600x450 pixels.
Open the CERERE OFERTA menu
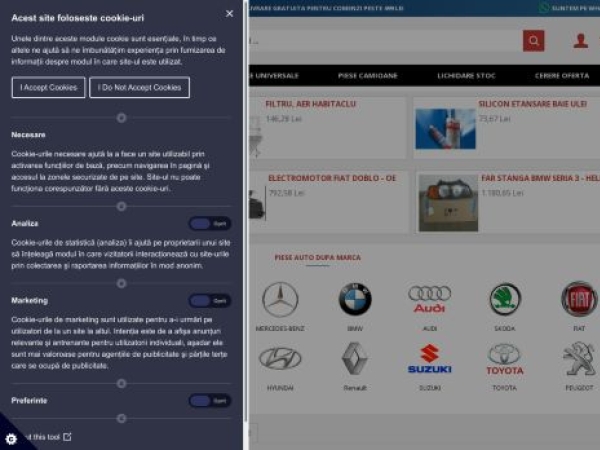pyautogui.click(x=562, y=76)
